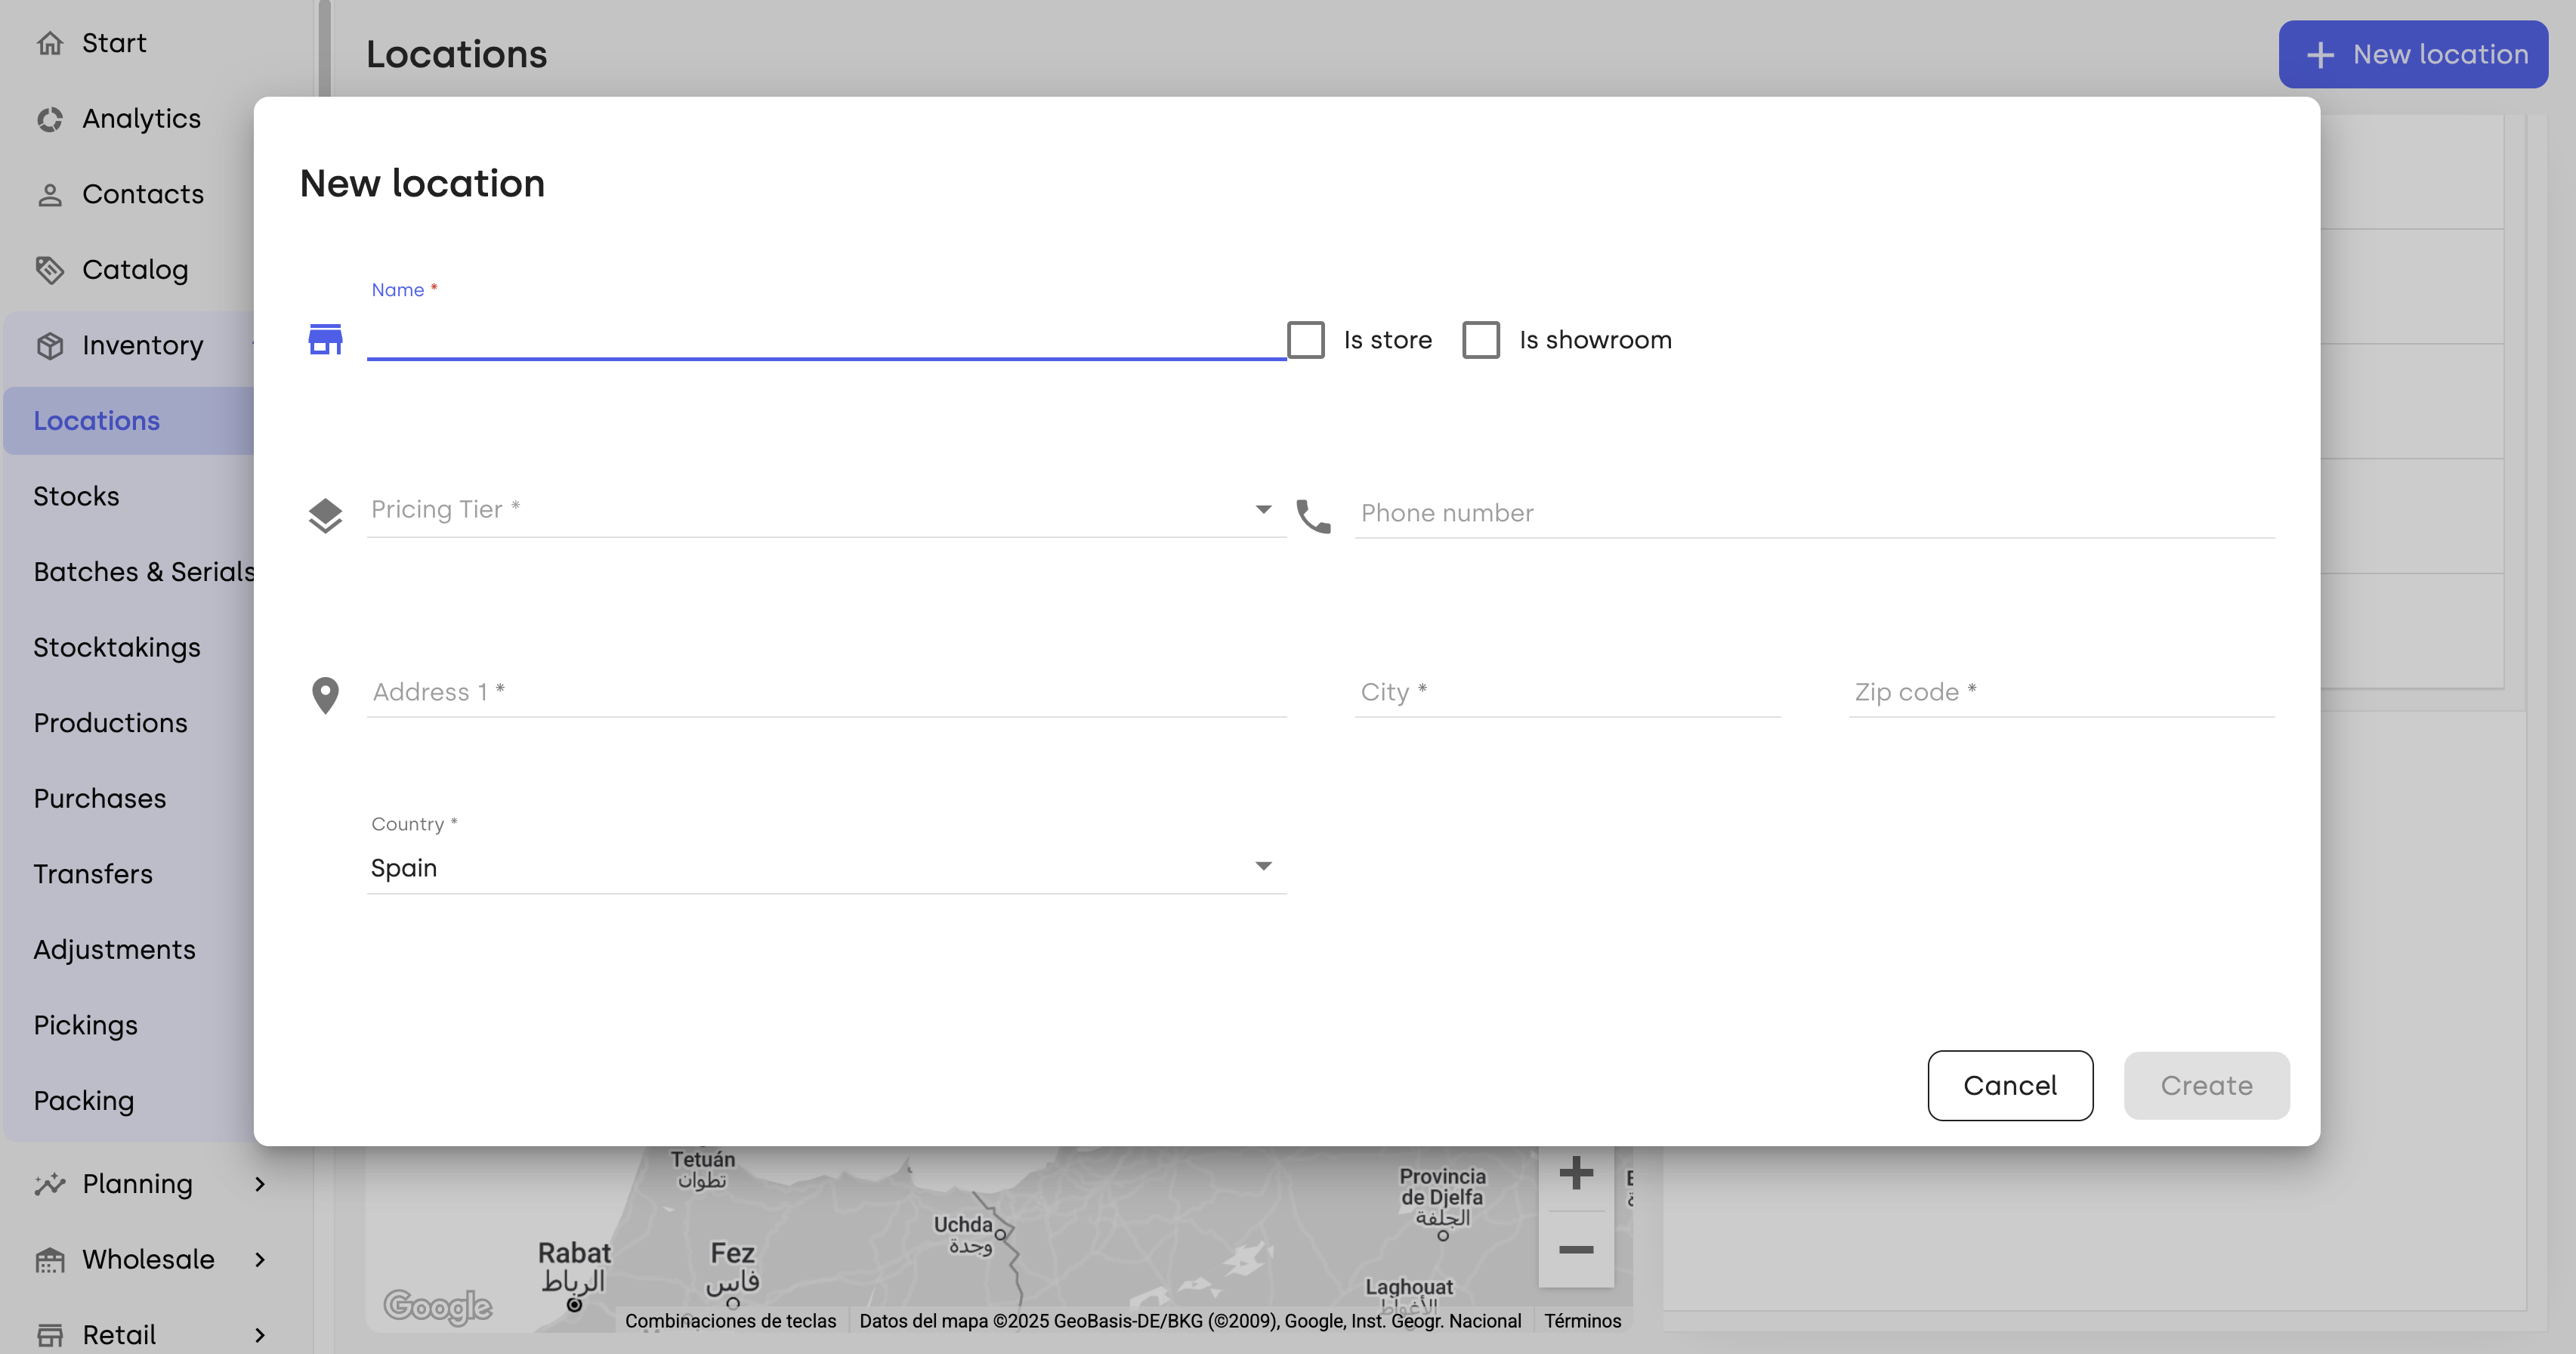Go to Adjustments
Screen dimensions: 2576x1354
(114, 950)
